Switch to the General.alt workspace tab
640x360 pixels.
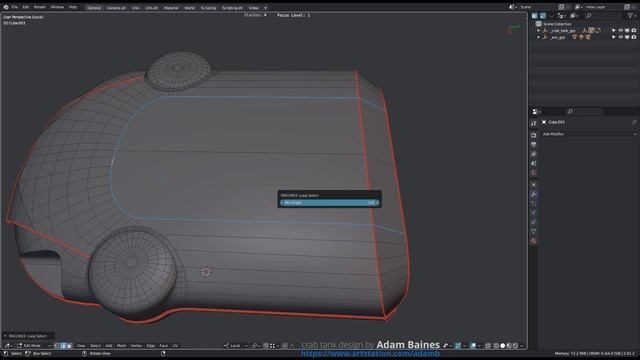[x=116, y=8]
